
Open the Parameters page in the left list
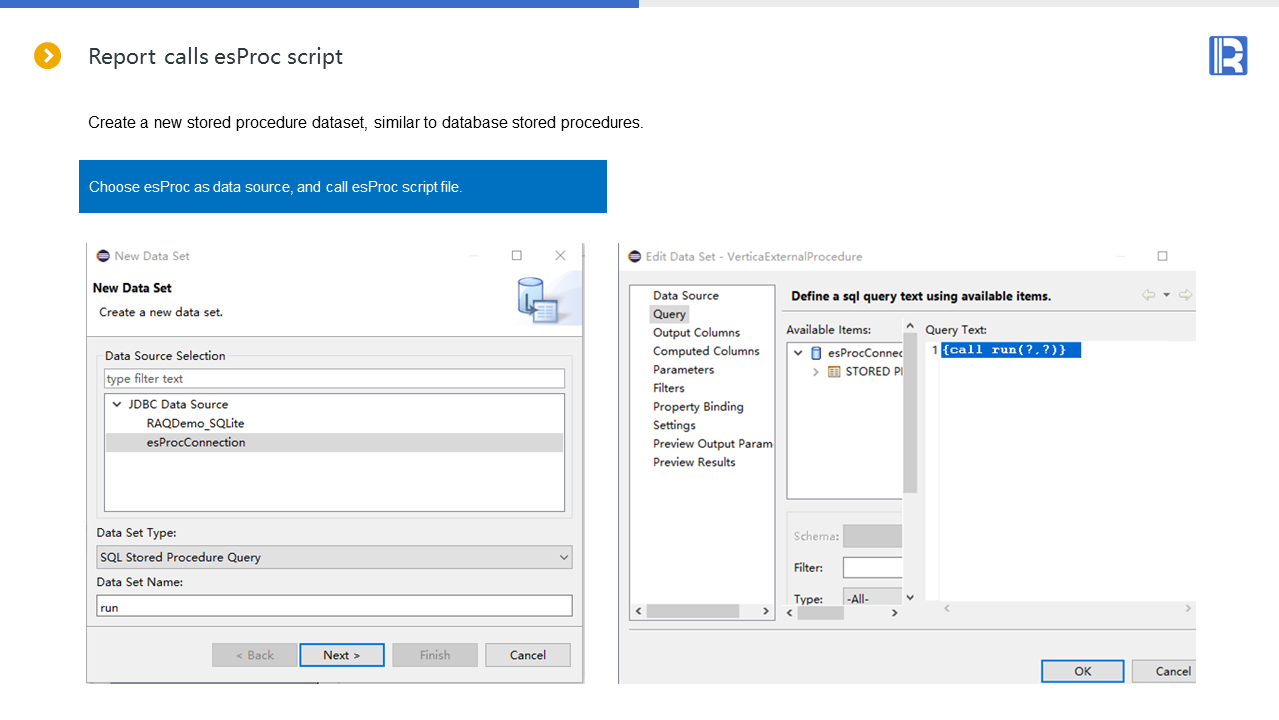pos(683,370)
